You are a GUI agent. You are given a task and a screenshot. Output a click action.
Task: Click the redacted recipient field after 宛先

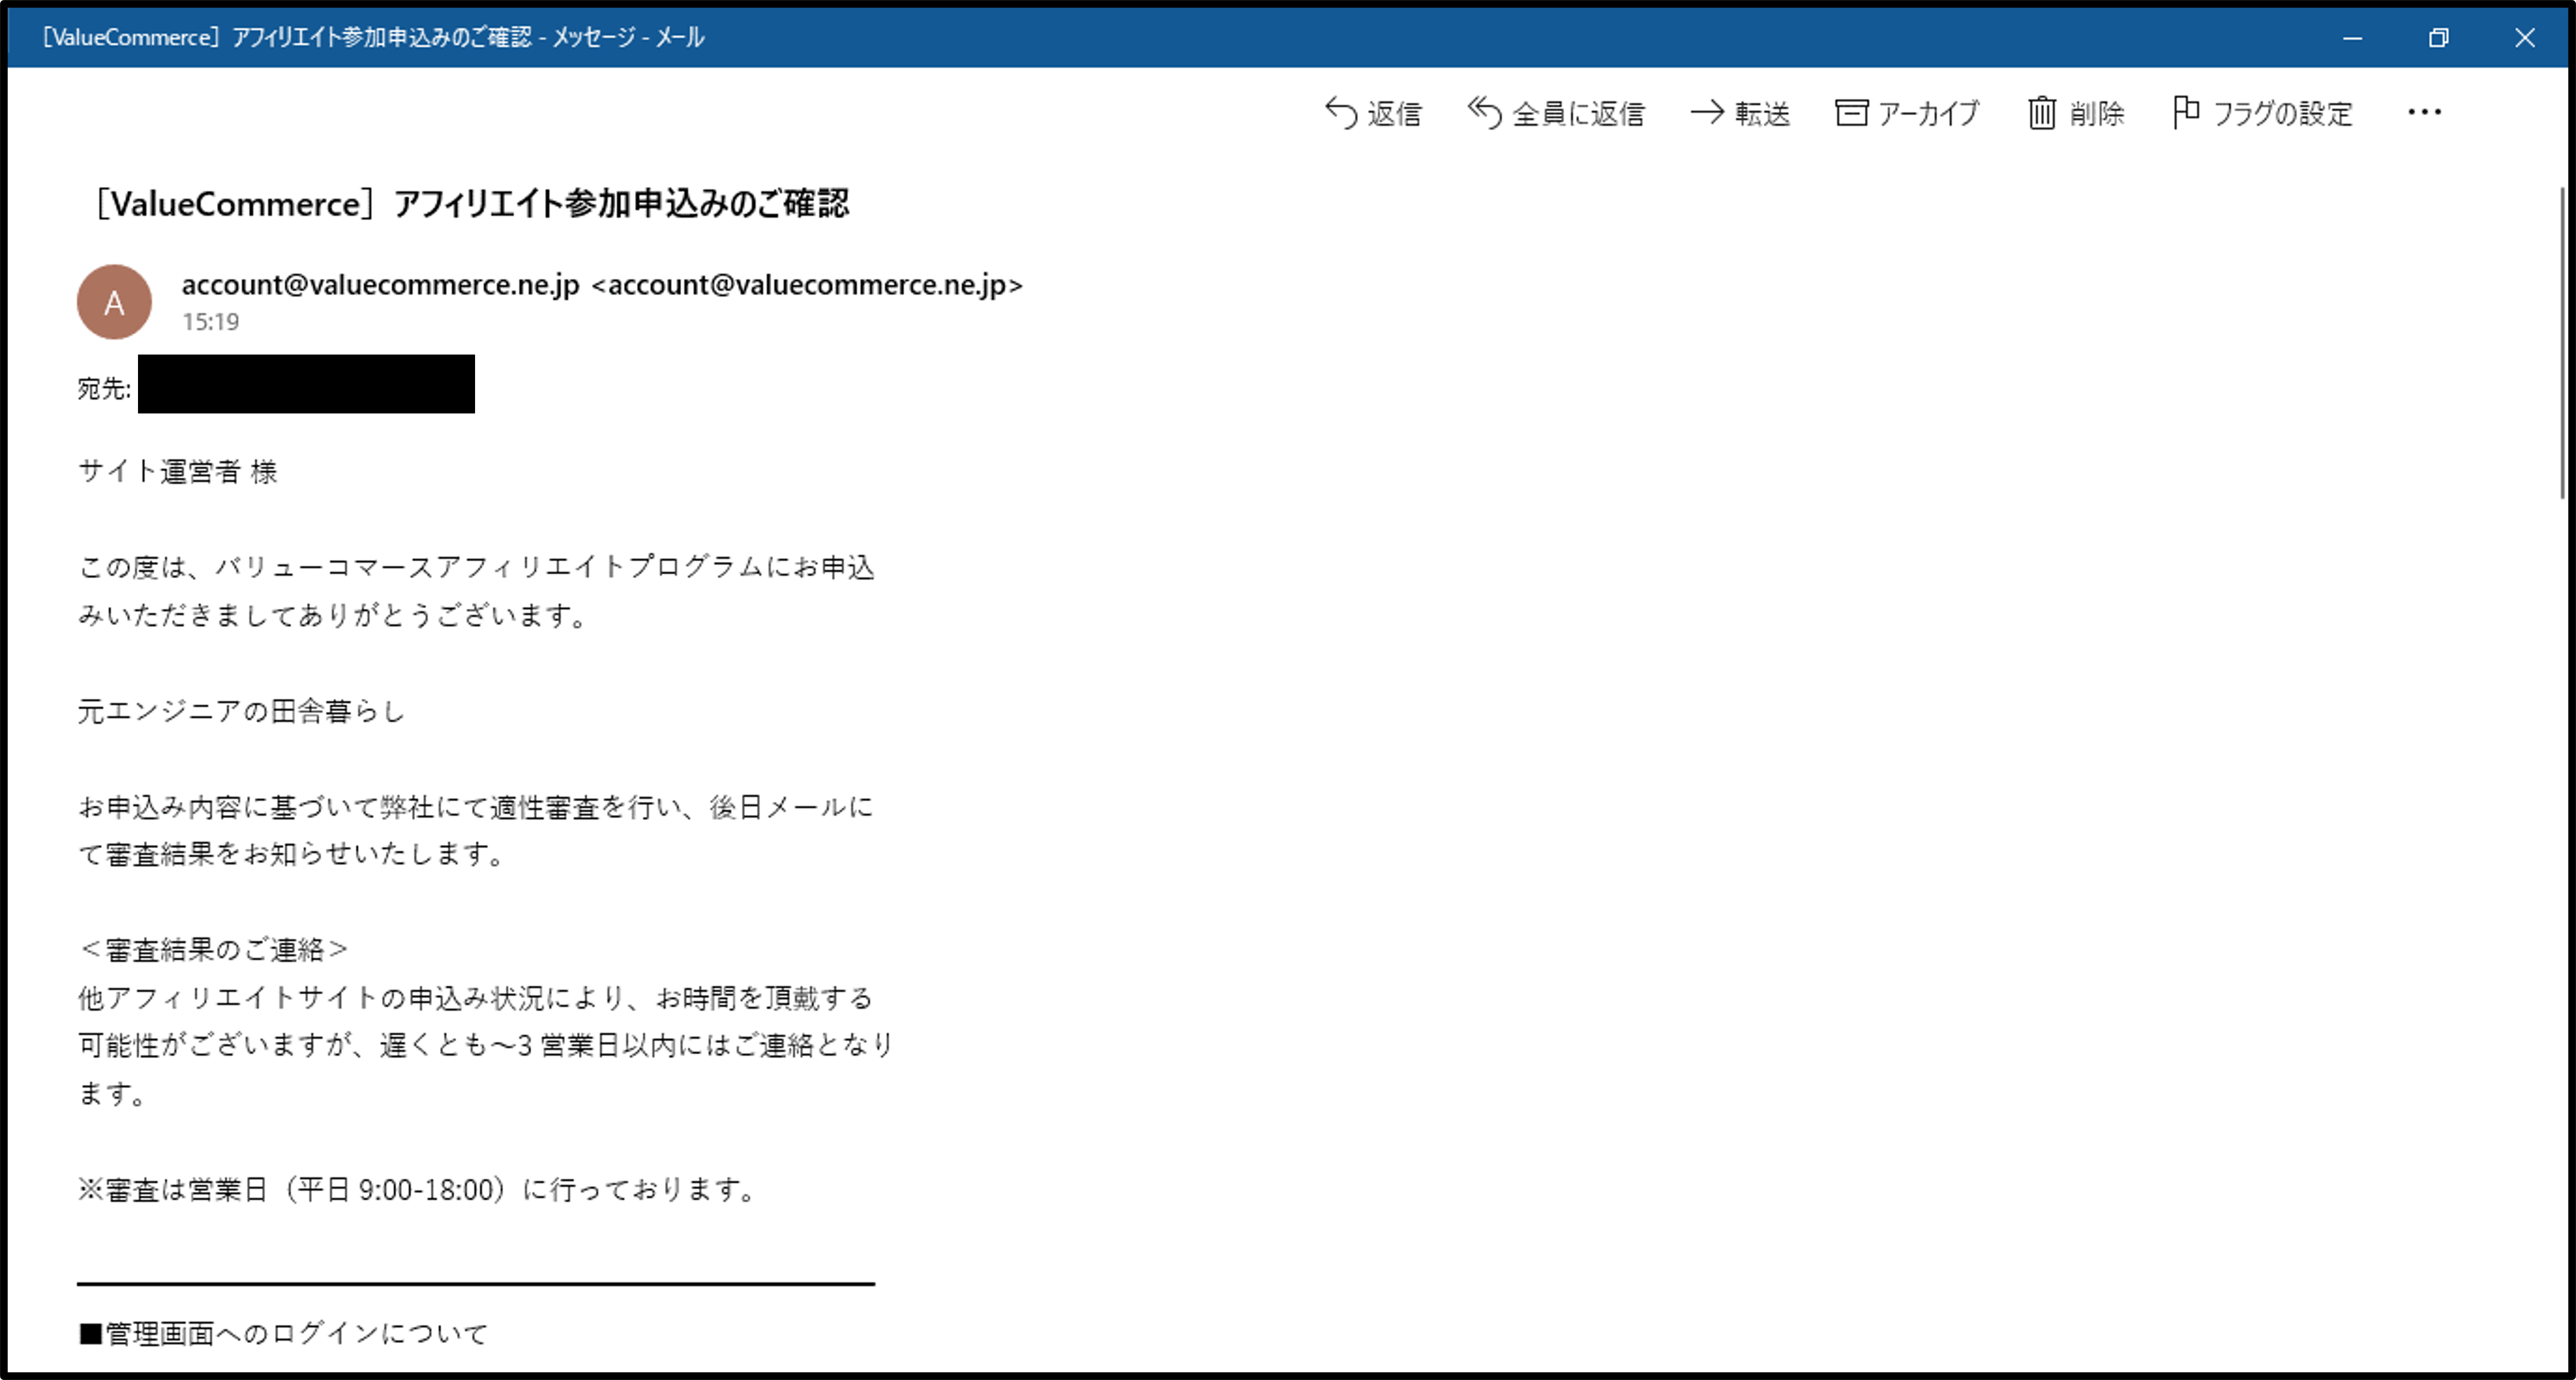tap(306, 384)
